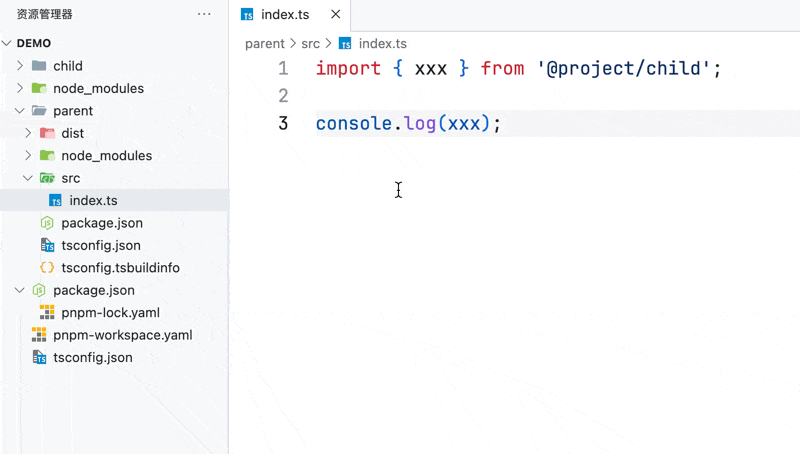This screenshot has width=800, height=454.
Task: Collapse the parent folder chevron
Action: (20, 111)
